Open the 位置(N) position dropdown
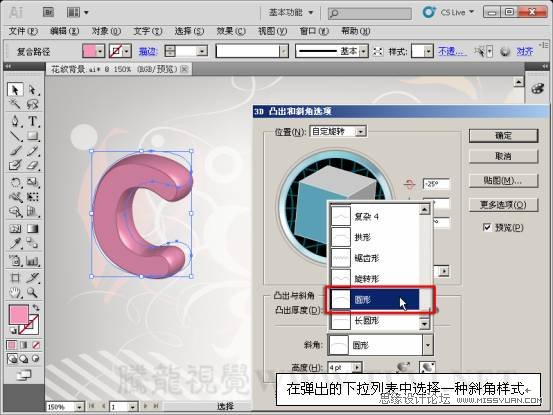Screen dimensions: 553x415 [360, 132]
